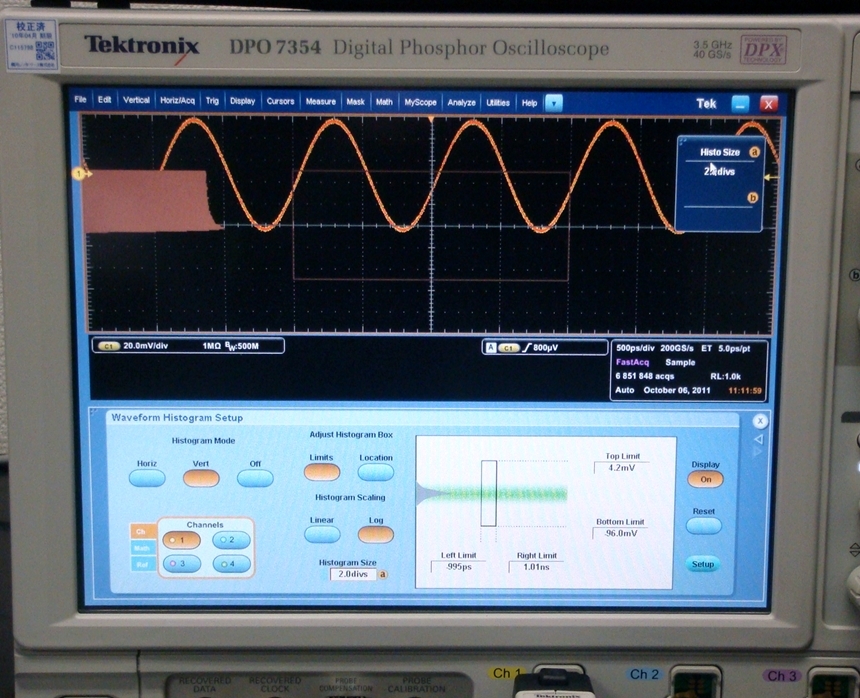The image size is (860, 698).
Task: Select Vert histogram mode
Action: 201,478
